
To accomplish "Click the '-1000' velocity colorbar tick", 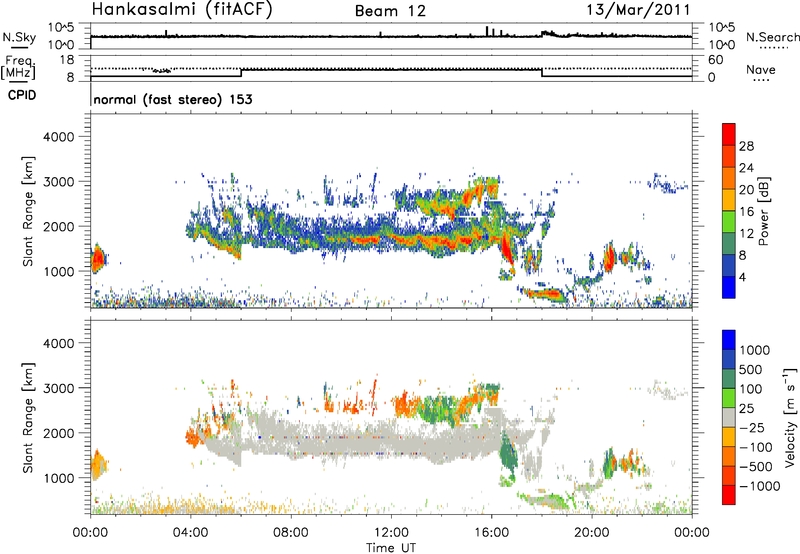I will click(x=759, y=486).
